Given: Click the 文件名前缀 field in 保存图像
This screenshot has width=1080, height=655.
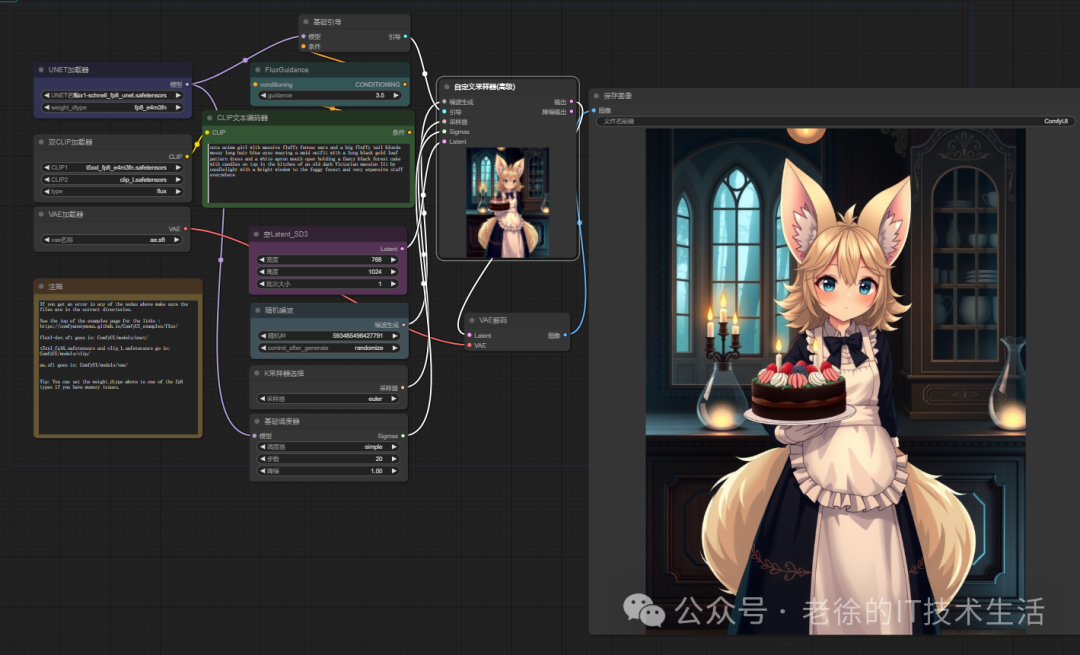Looking at the screenshot, I should [x=835, y=121].
